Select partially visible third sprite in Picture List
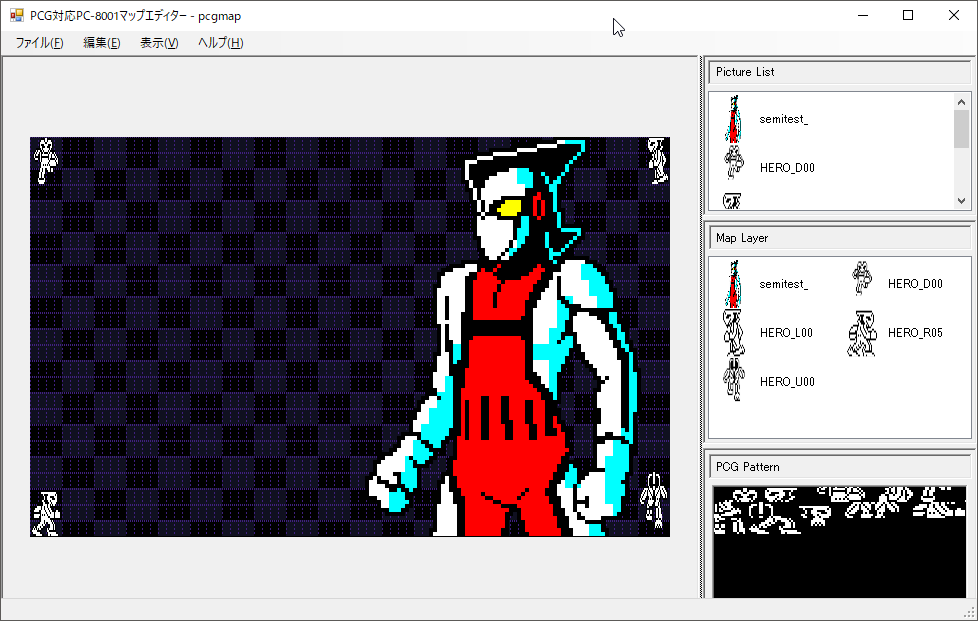This screenshot has width=978, height=621. [732, 201]
